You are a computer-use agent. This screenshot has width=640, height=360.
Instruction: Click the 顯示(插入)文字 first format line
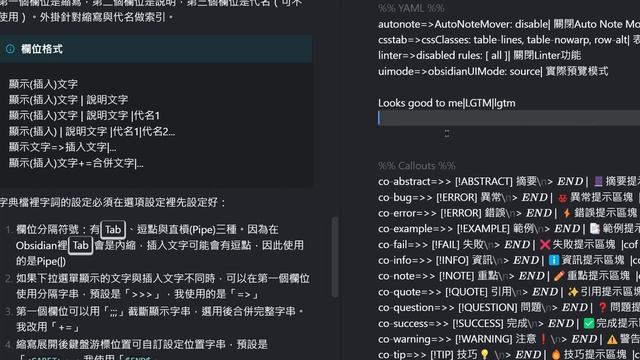pyautogui.click(x=43, y=84)
